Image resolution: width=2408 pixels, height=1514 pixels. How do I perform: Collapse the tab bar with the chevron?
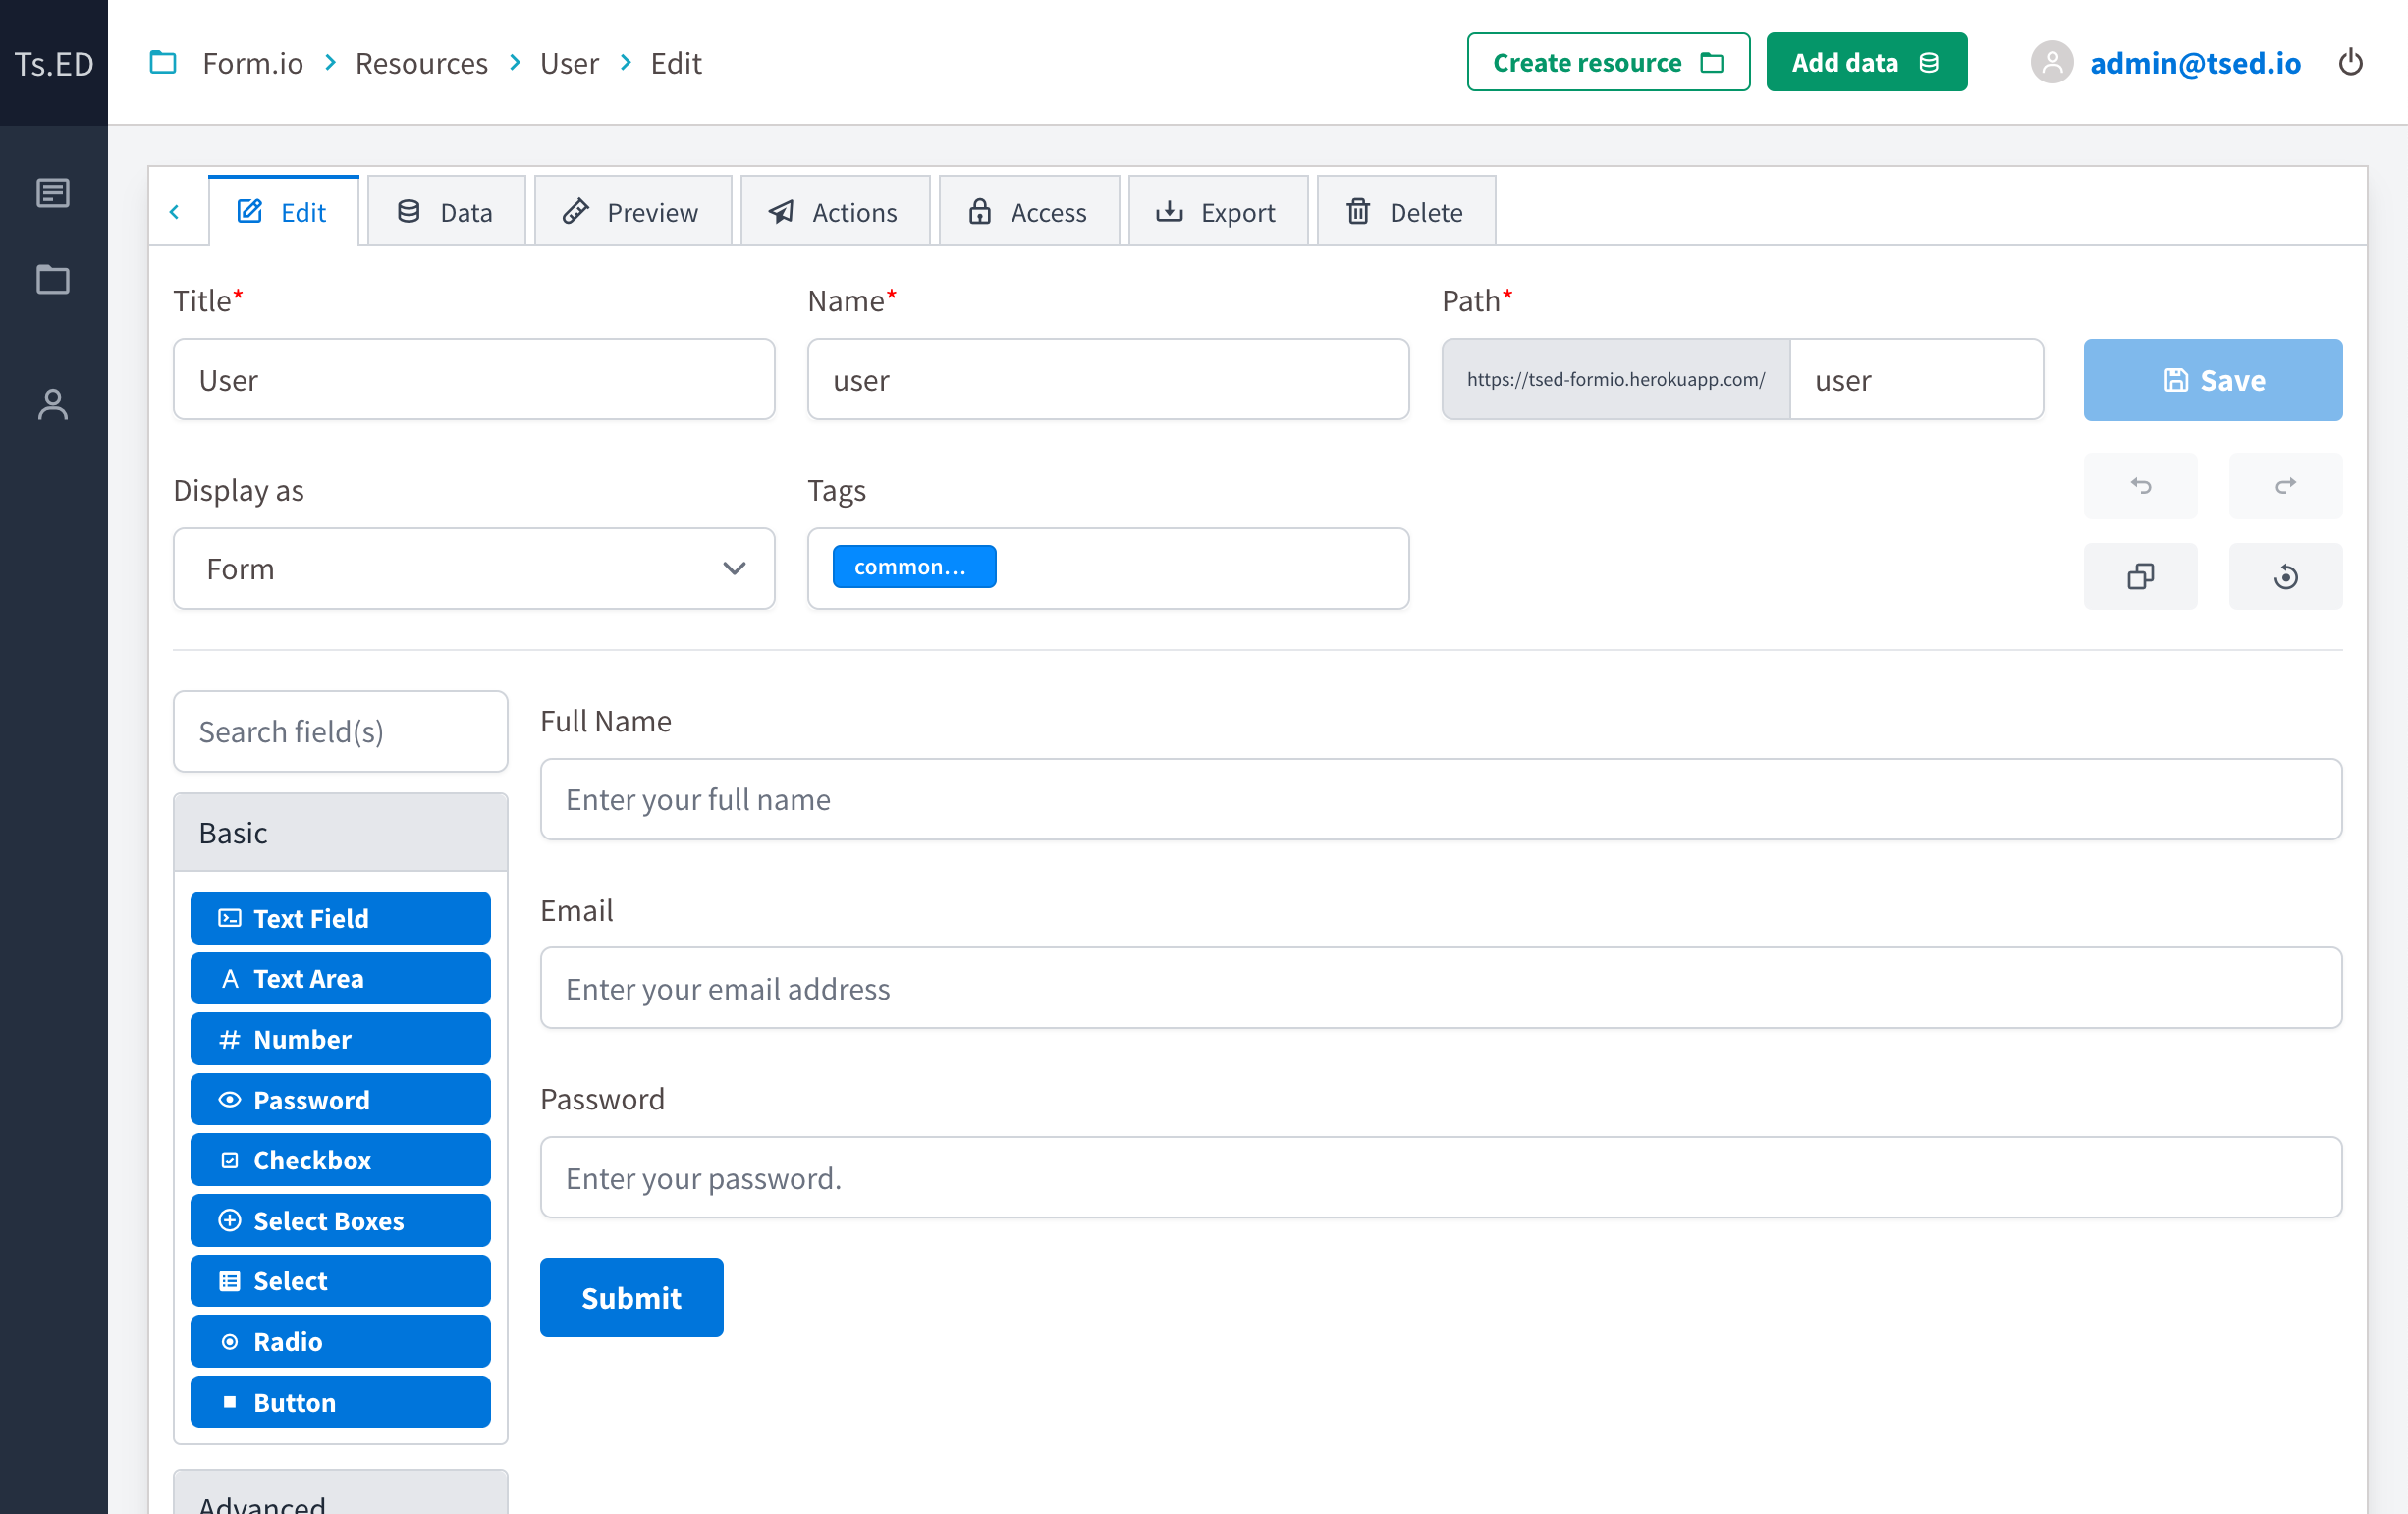177,211
